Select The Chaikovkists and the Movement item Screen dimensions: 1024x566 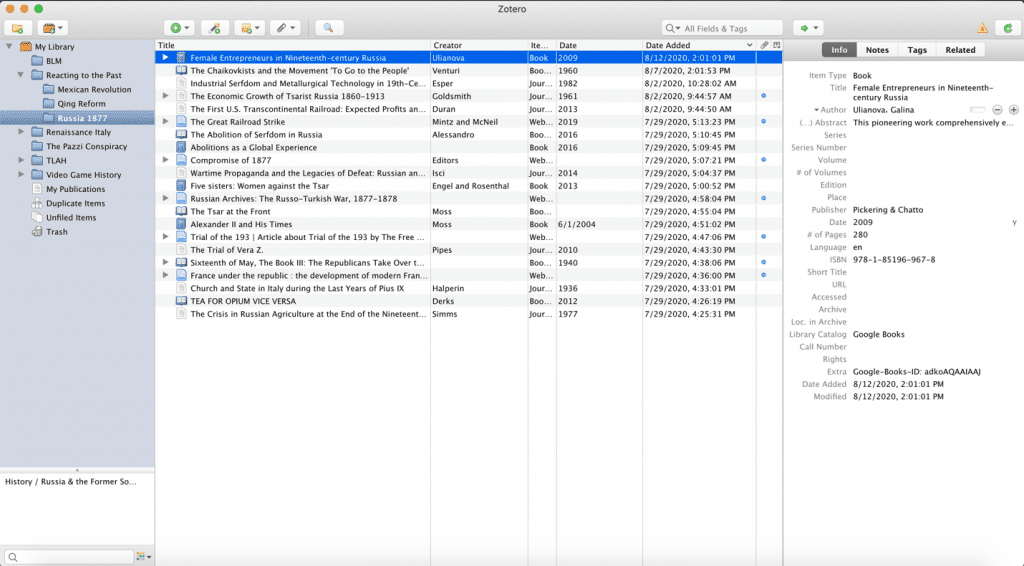coord(468,71)
